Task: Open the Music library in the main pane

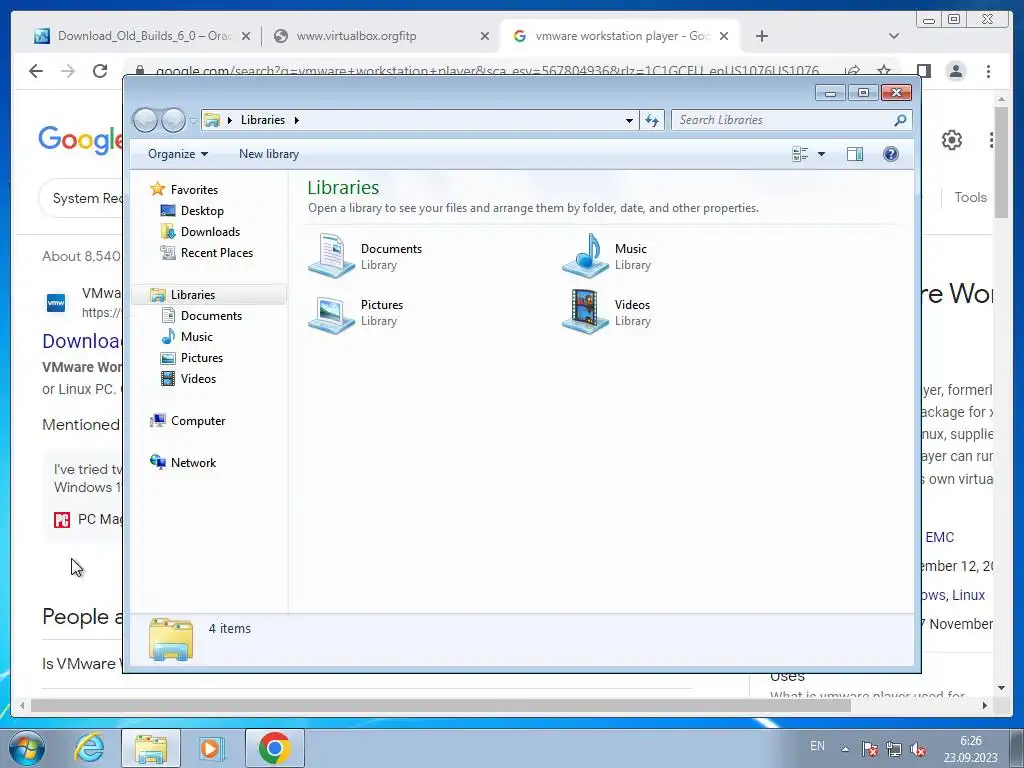Action: coord(607,256)
